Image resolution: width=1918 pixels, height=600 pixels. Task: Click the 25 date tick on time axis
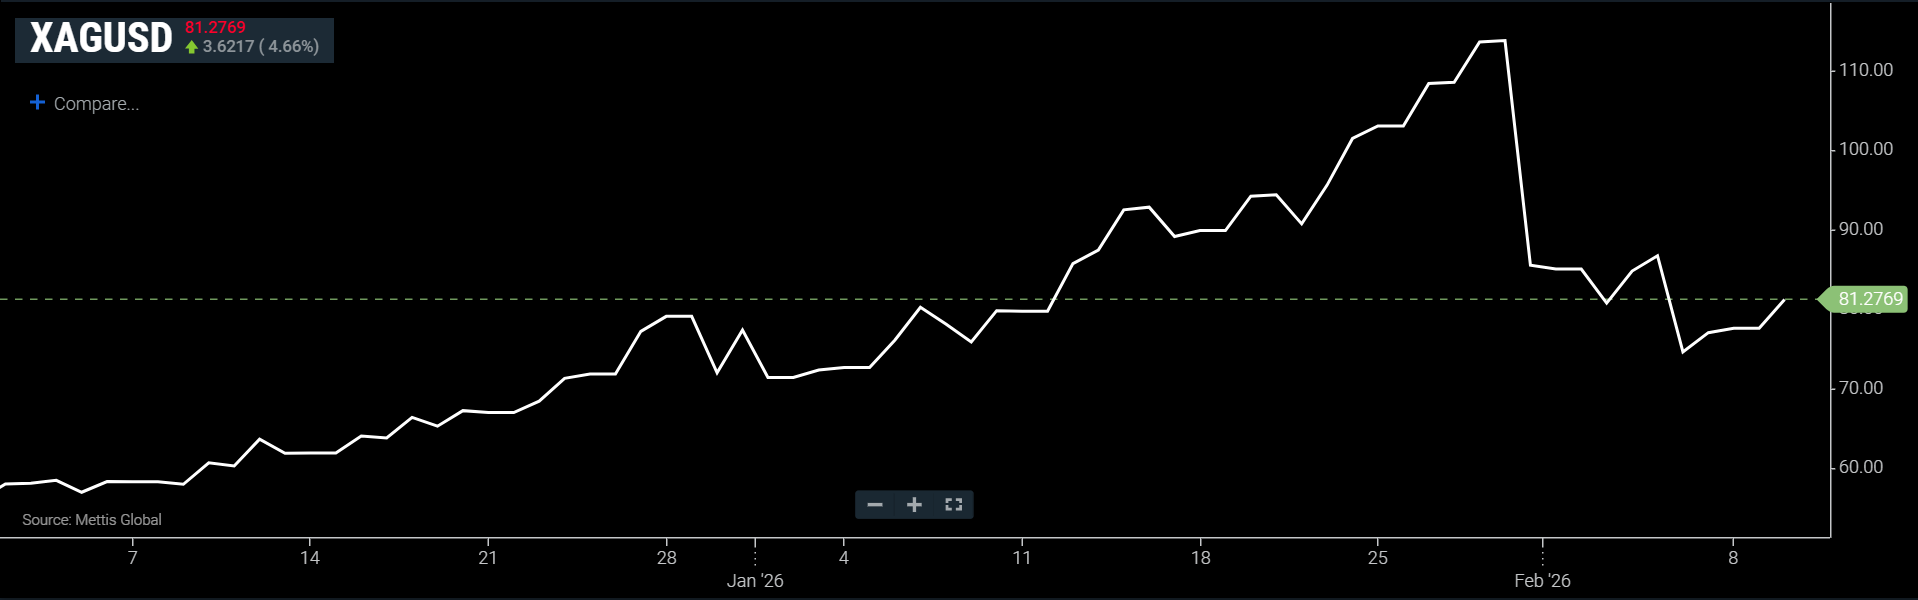point(1378,558)
